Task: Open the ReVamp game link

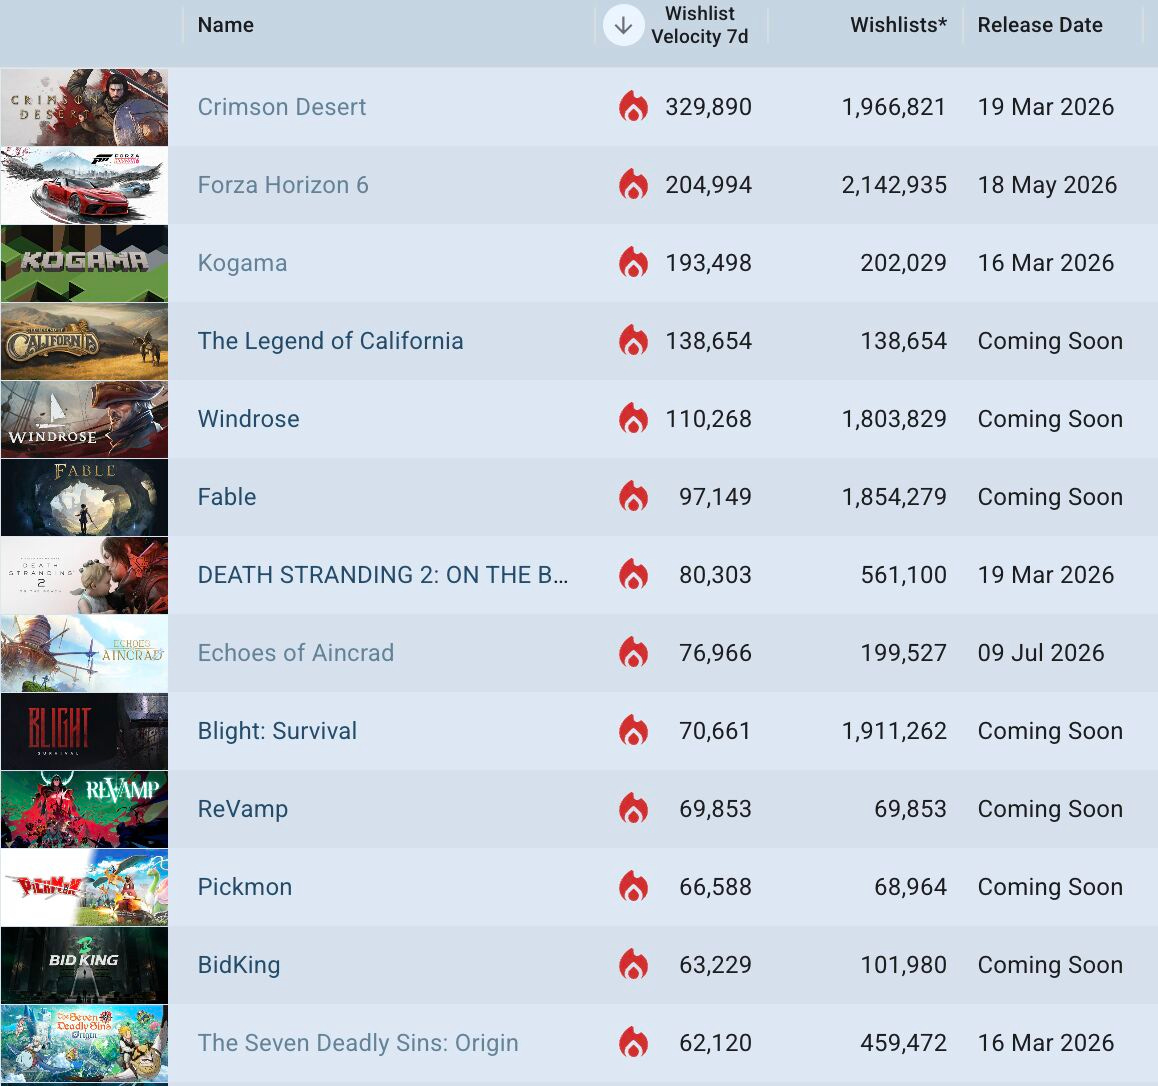Action: [x=242, y=809]
